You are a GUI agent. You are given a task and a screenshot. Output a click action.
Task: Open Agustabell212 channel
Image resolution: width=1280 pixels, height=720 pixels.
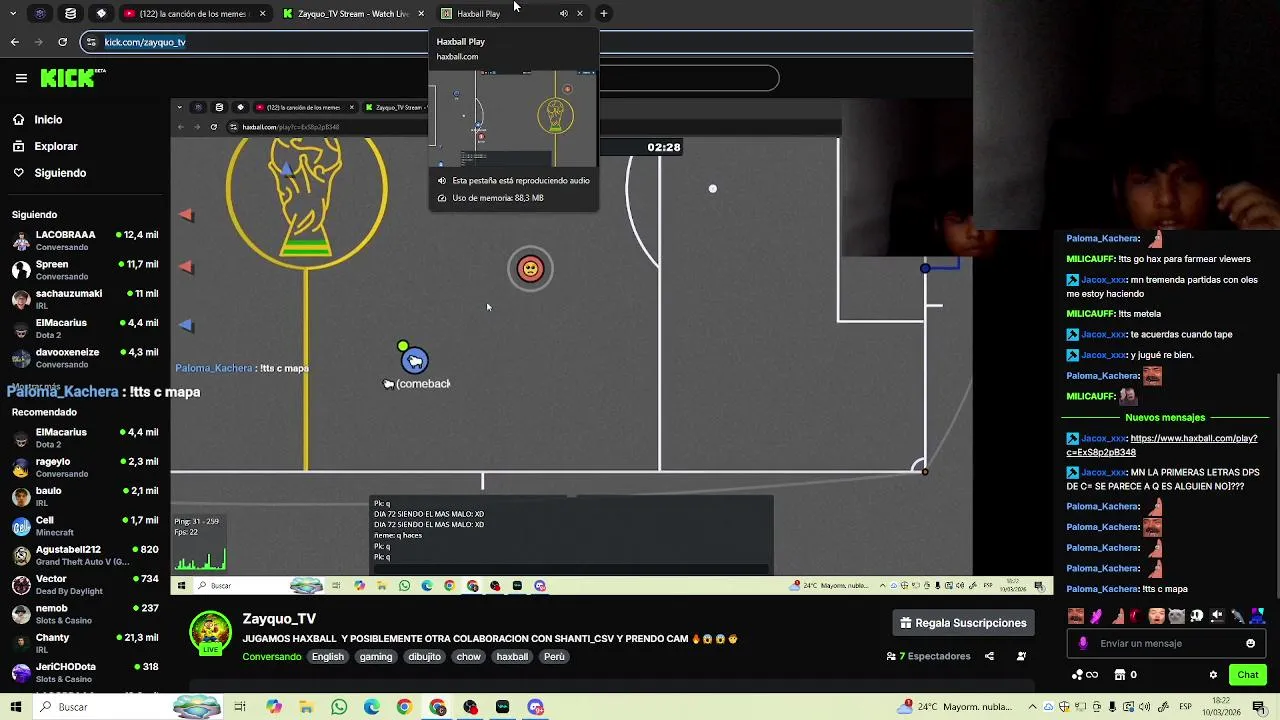pos(85,555)
